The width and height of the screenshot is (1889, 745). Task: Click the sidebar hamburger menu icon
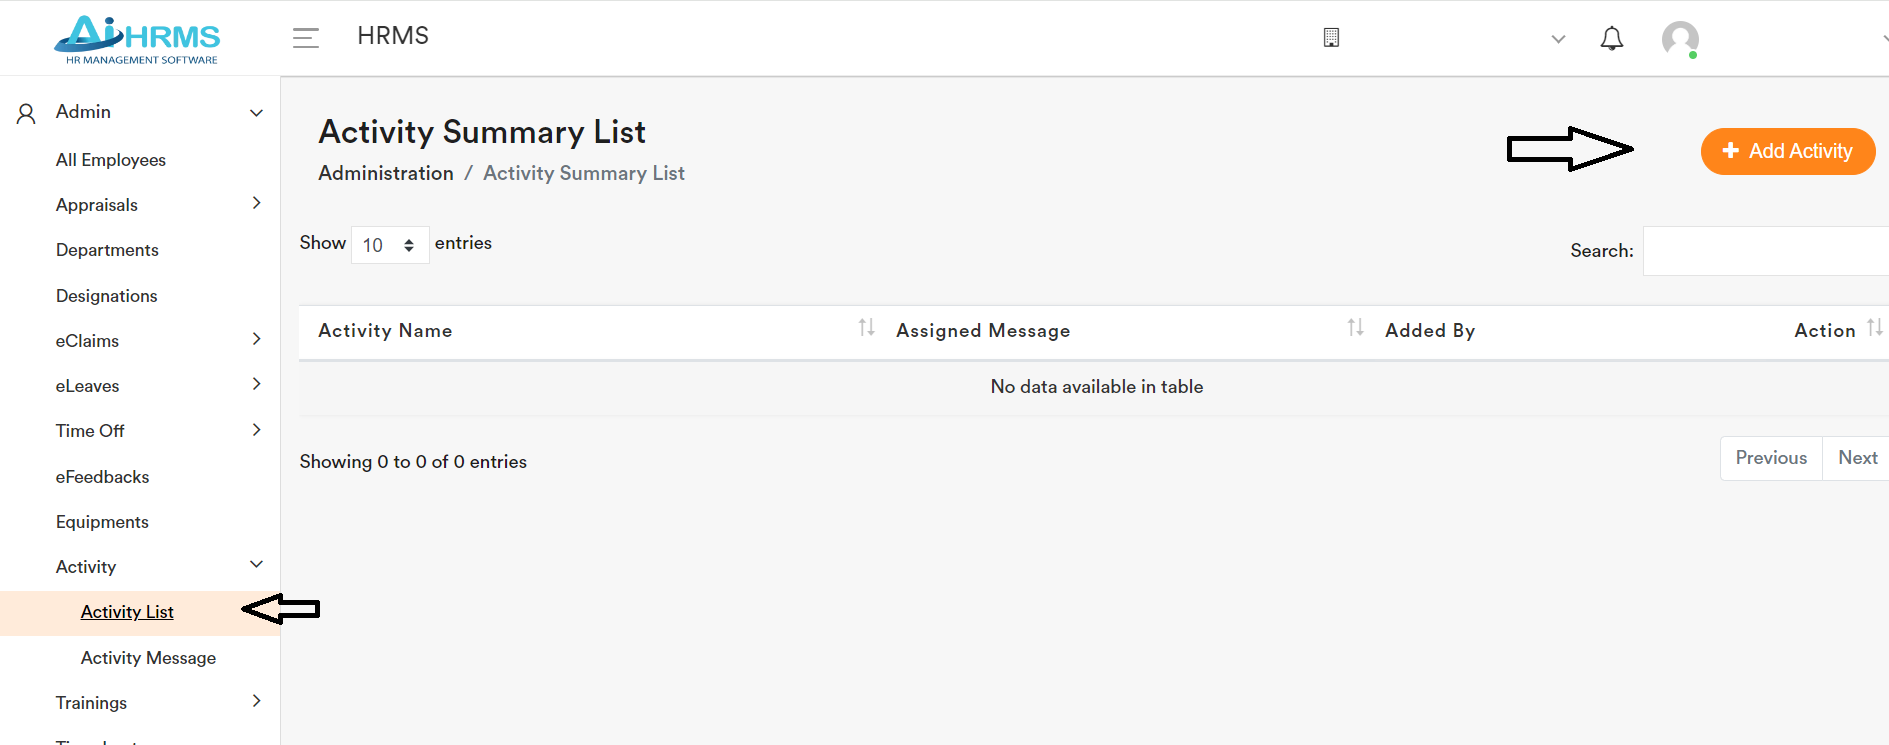[305, 37]
